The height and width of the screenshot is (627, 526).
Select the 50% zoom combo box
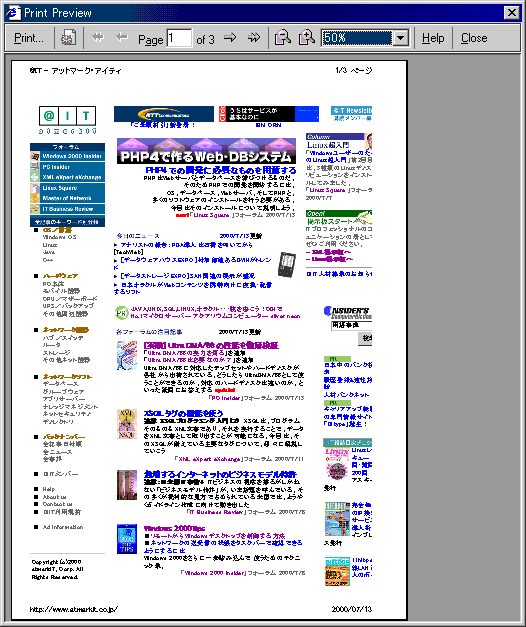(x=364, y=38)
